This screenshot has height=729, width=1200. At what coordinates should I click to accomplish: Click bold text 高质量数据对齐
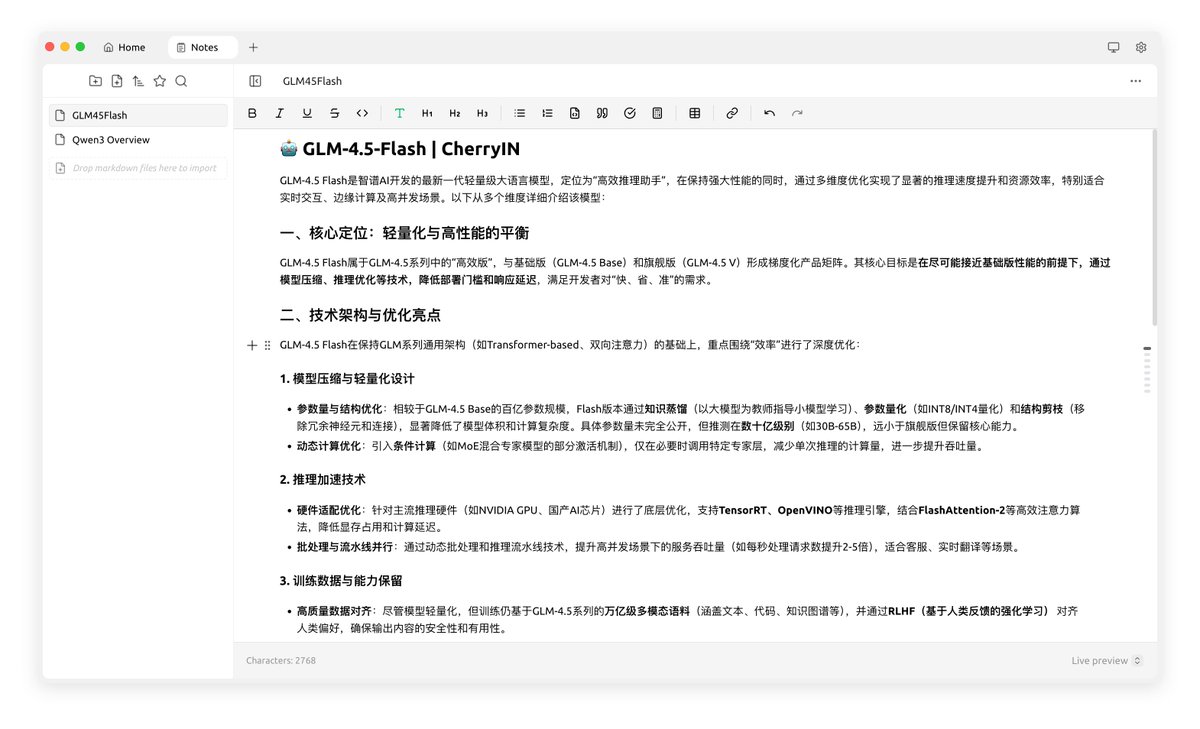pyautogui.click(x=335, y=610)
